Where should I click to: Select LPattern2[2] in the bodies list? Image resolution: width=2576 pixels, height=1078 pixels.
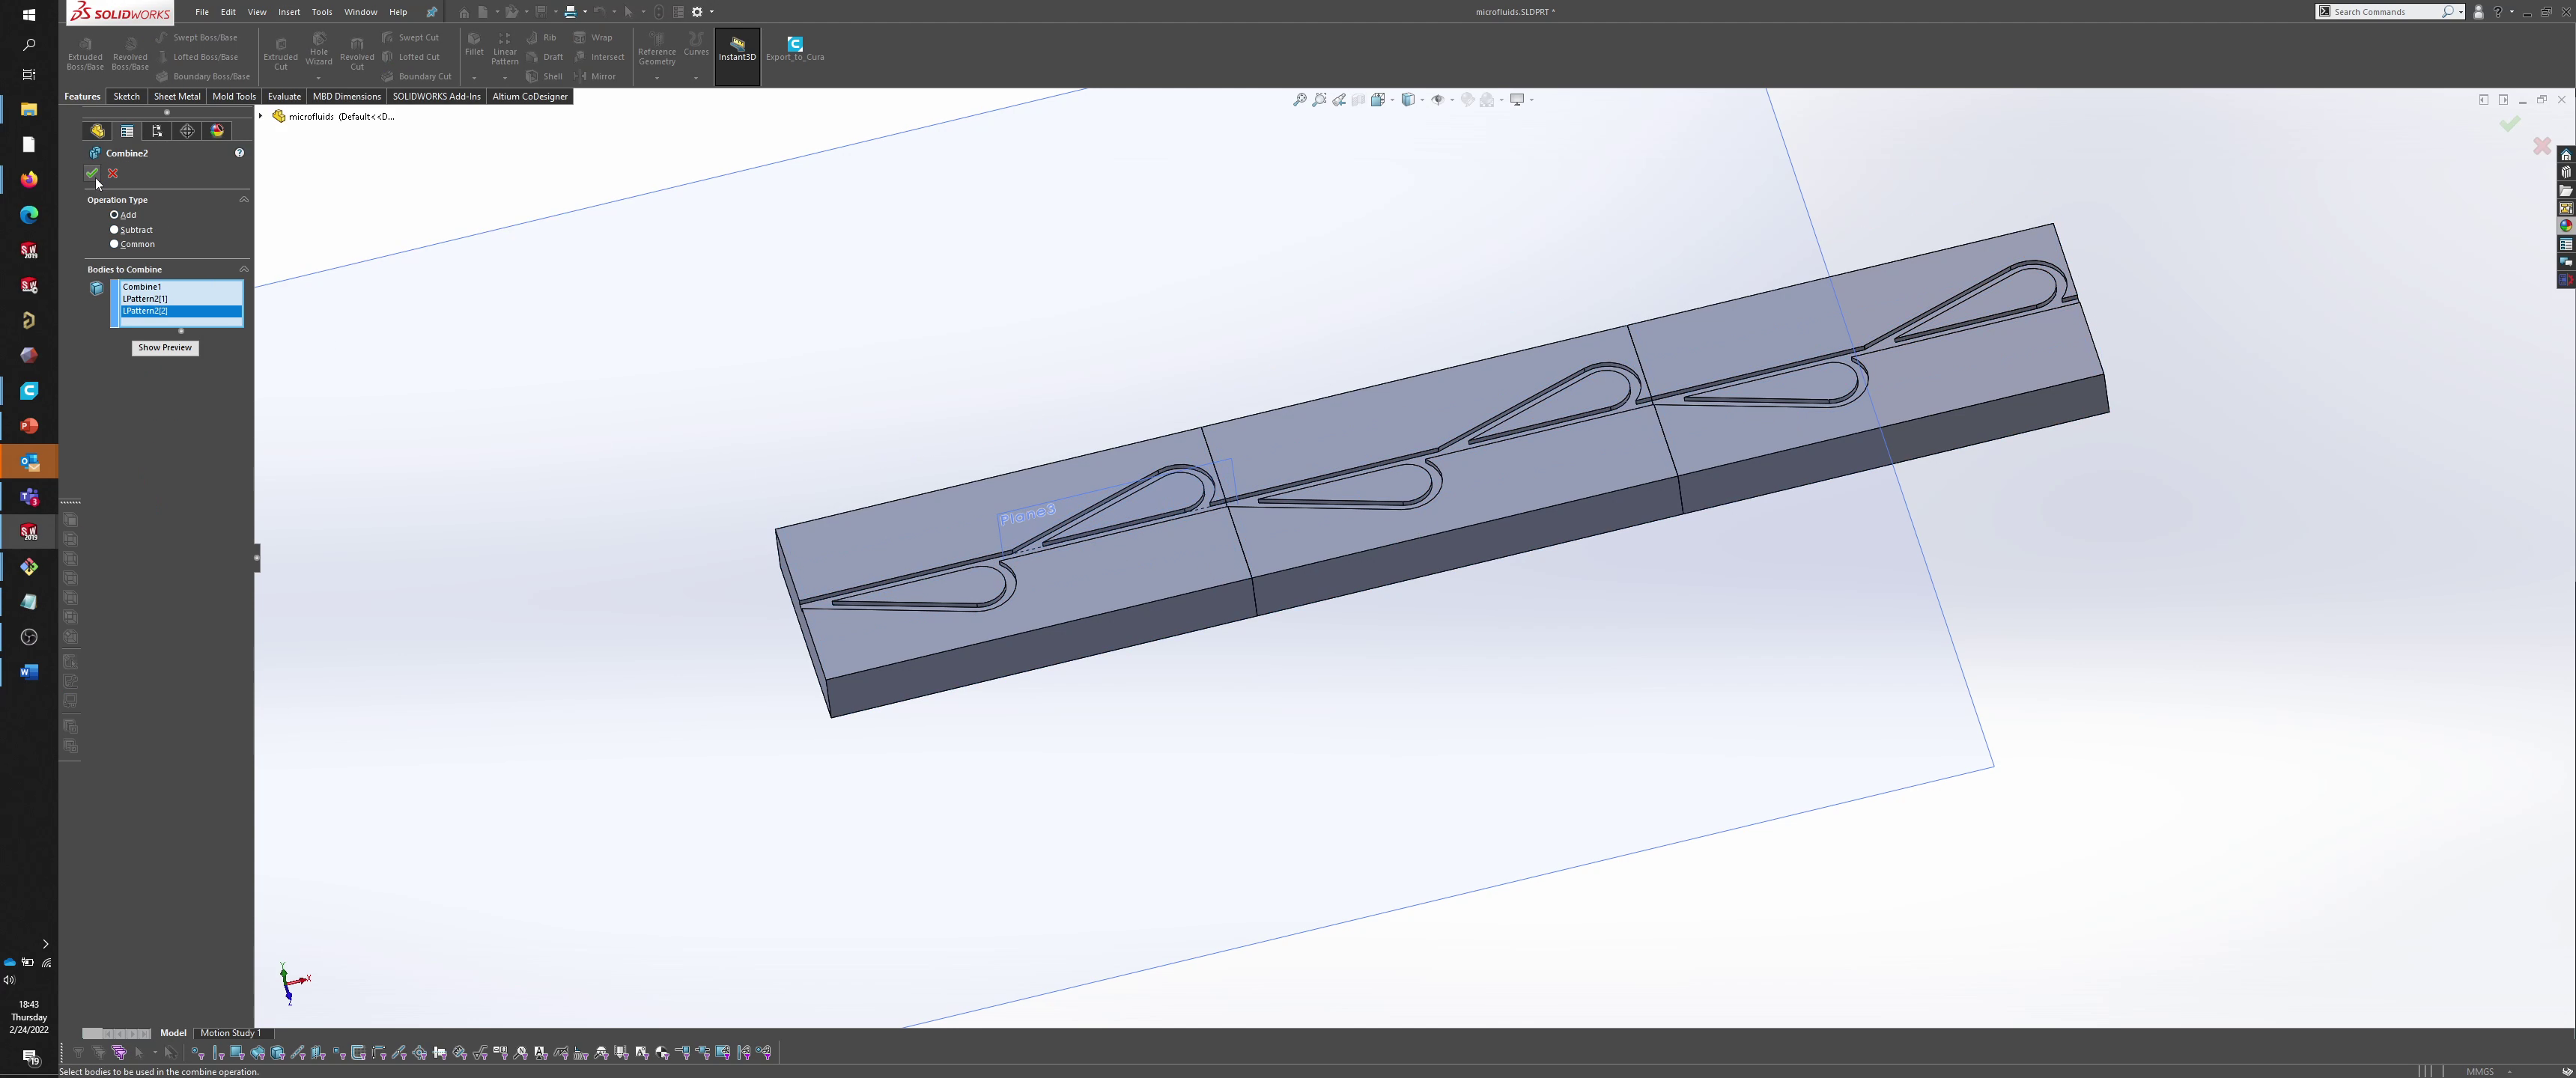tap(181, 311)
